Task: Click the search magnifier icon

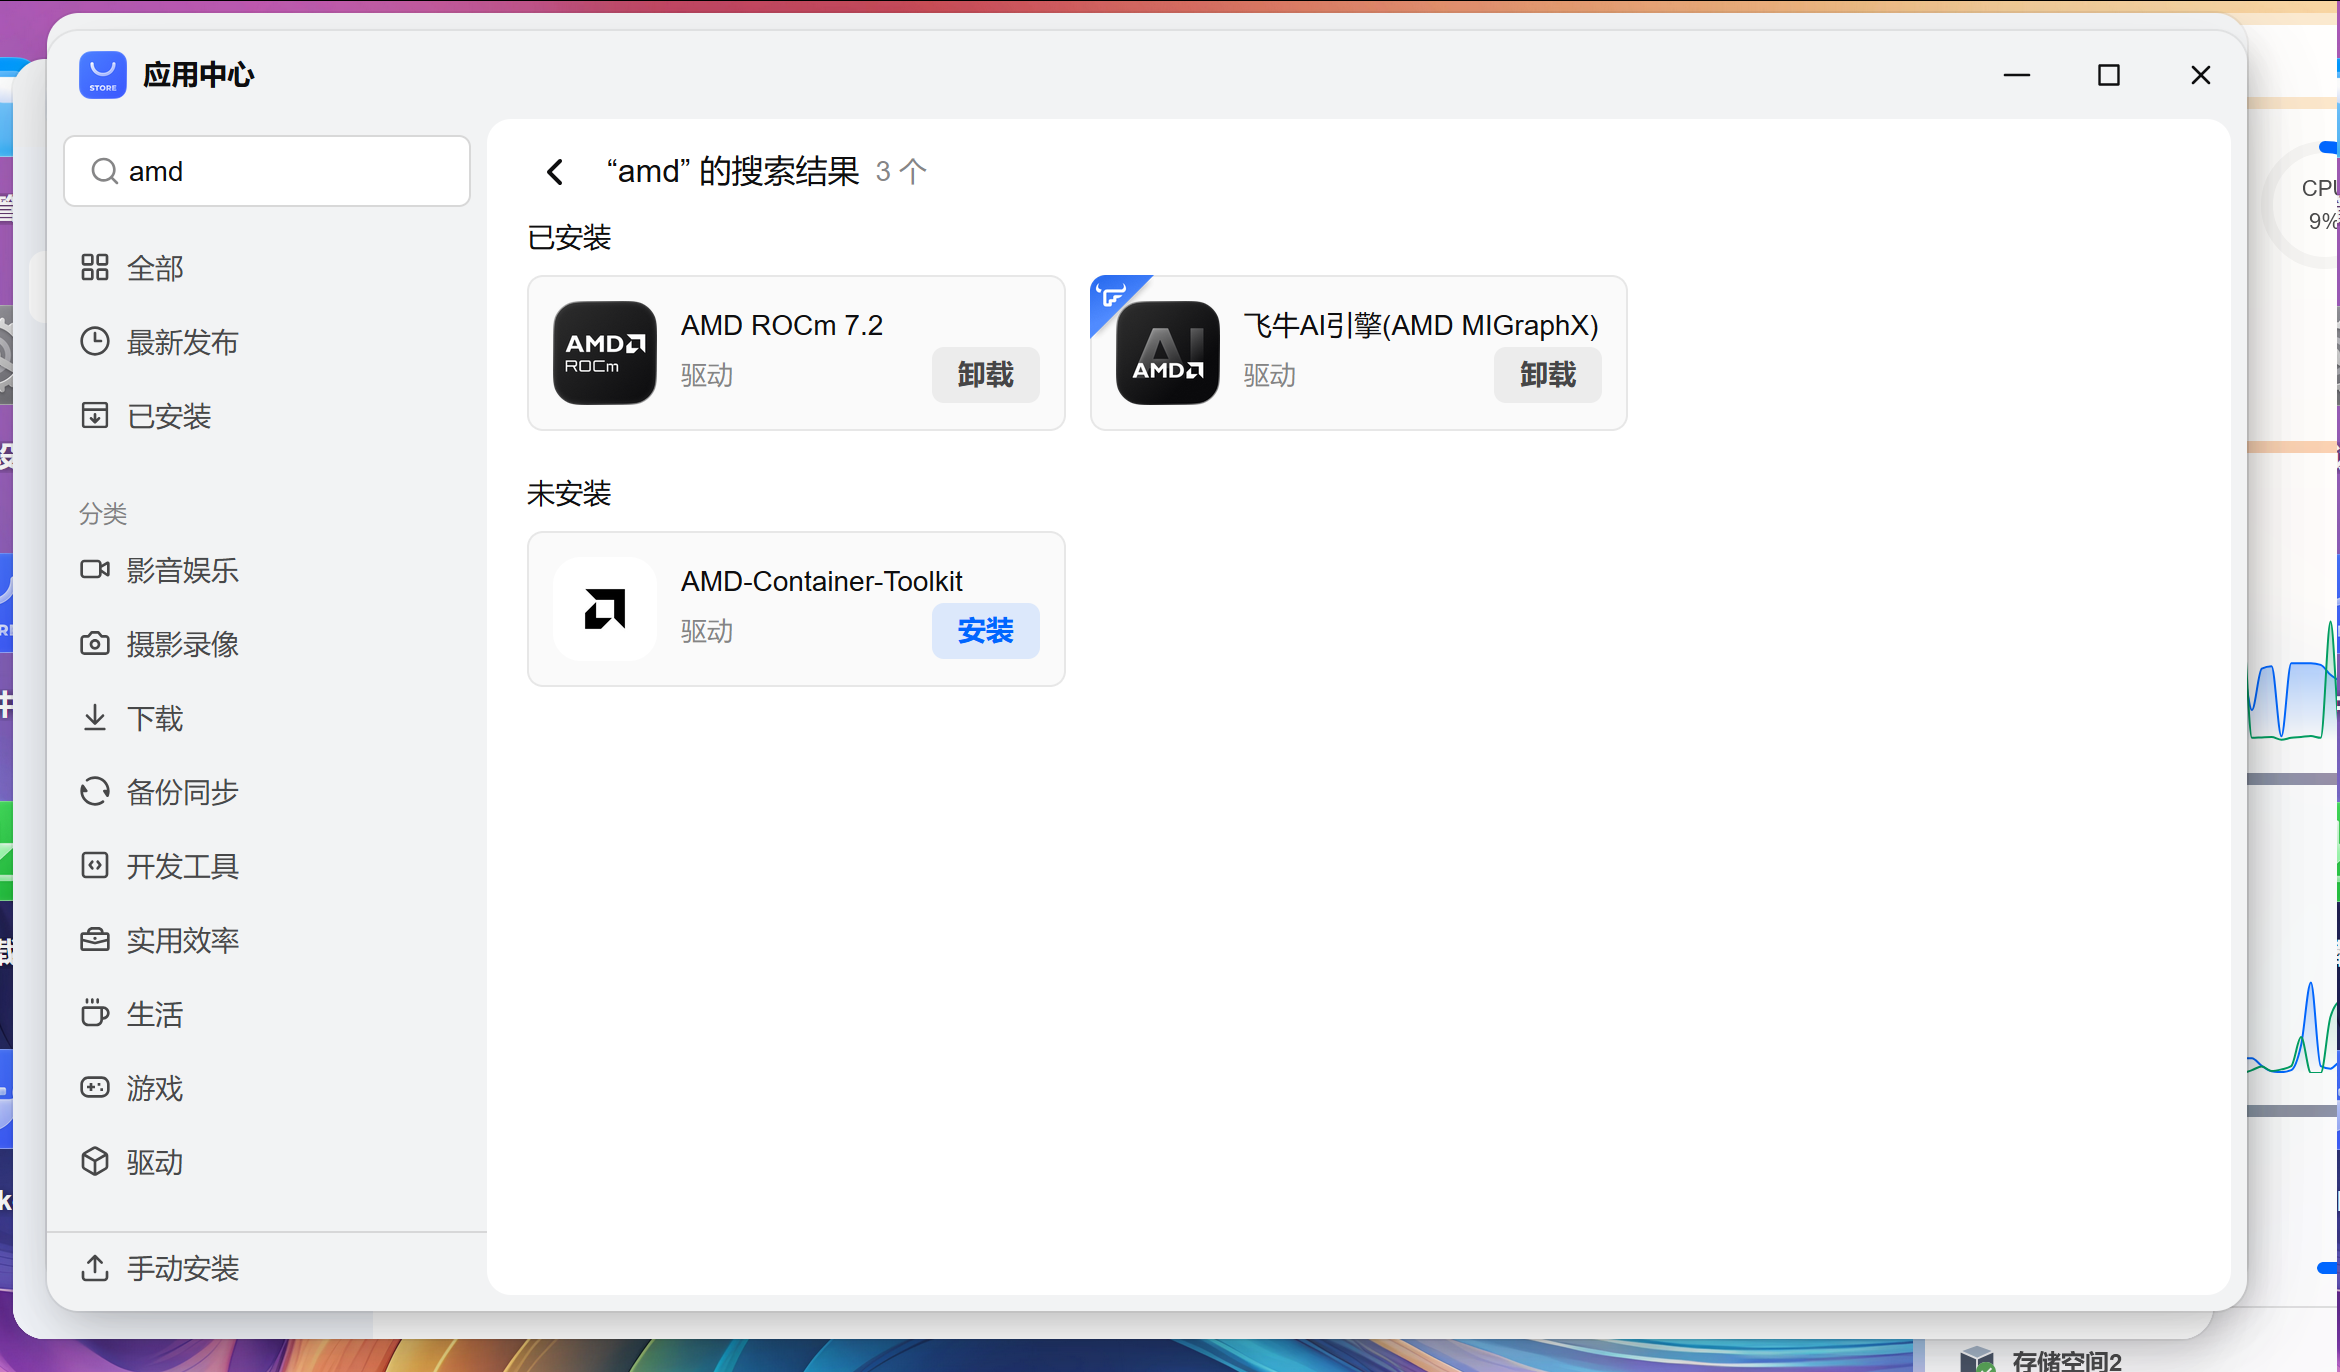Action: tap(104, 171)
